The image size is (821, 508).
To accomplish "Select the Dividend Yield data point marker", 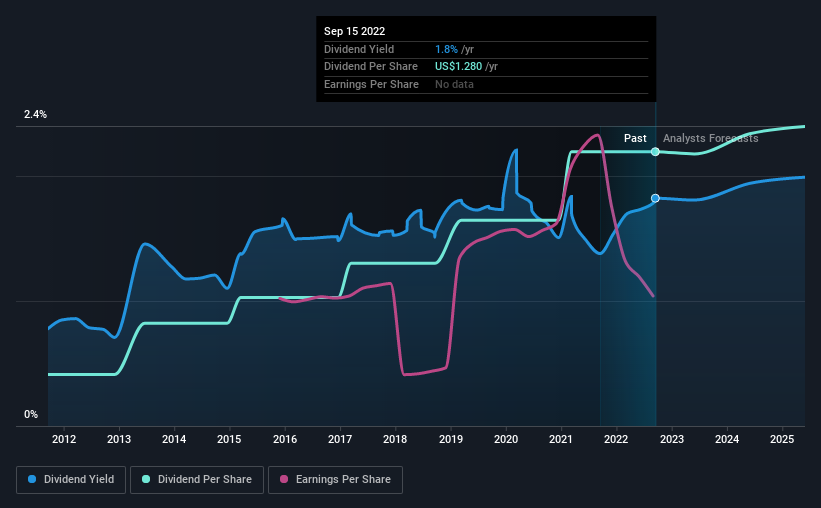I will 655,198.
